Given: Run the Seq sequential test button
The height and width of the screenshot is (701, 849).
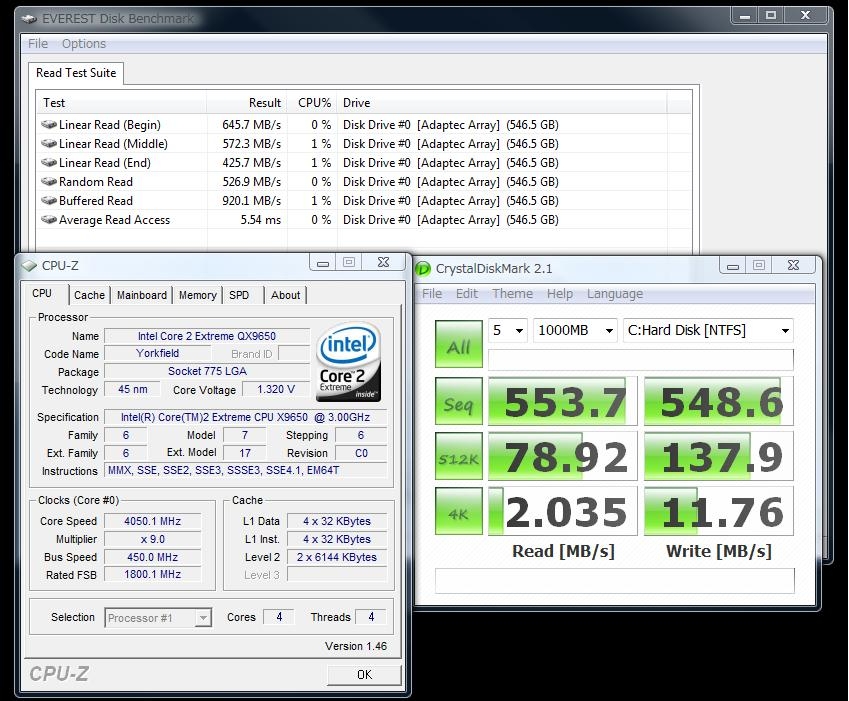Looking at the screenshot, I should [458, 402].
